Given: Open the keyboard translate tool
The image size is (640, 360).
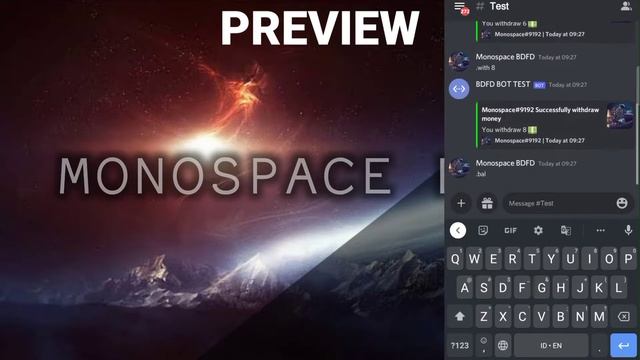Looking at the screenshot, I should [x=566, y=231].
